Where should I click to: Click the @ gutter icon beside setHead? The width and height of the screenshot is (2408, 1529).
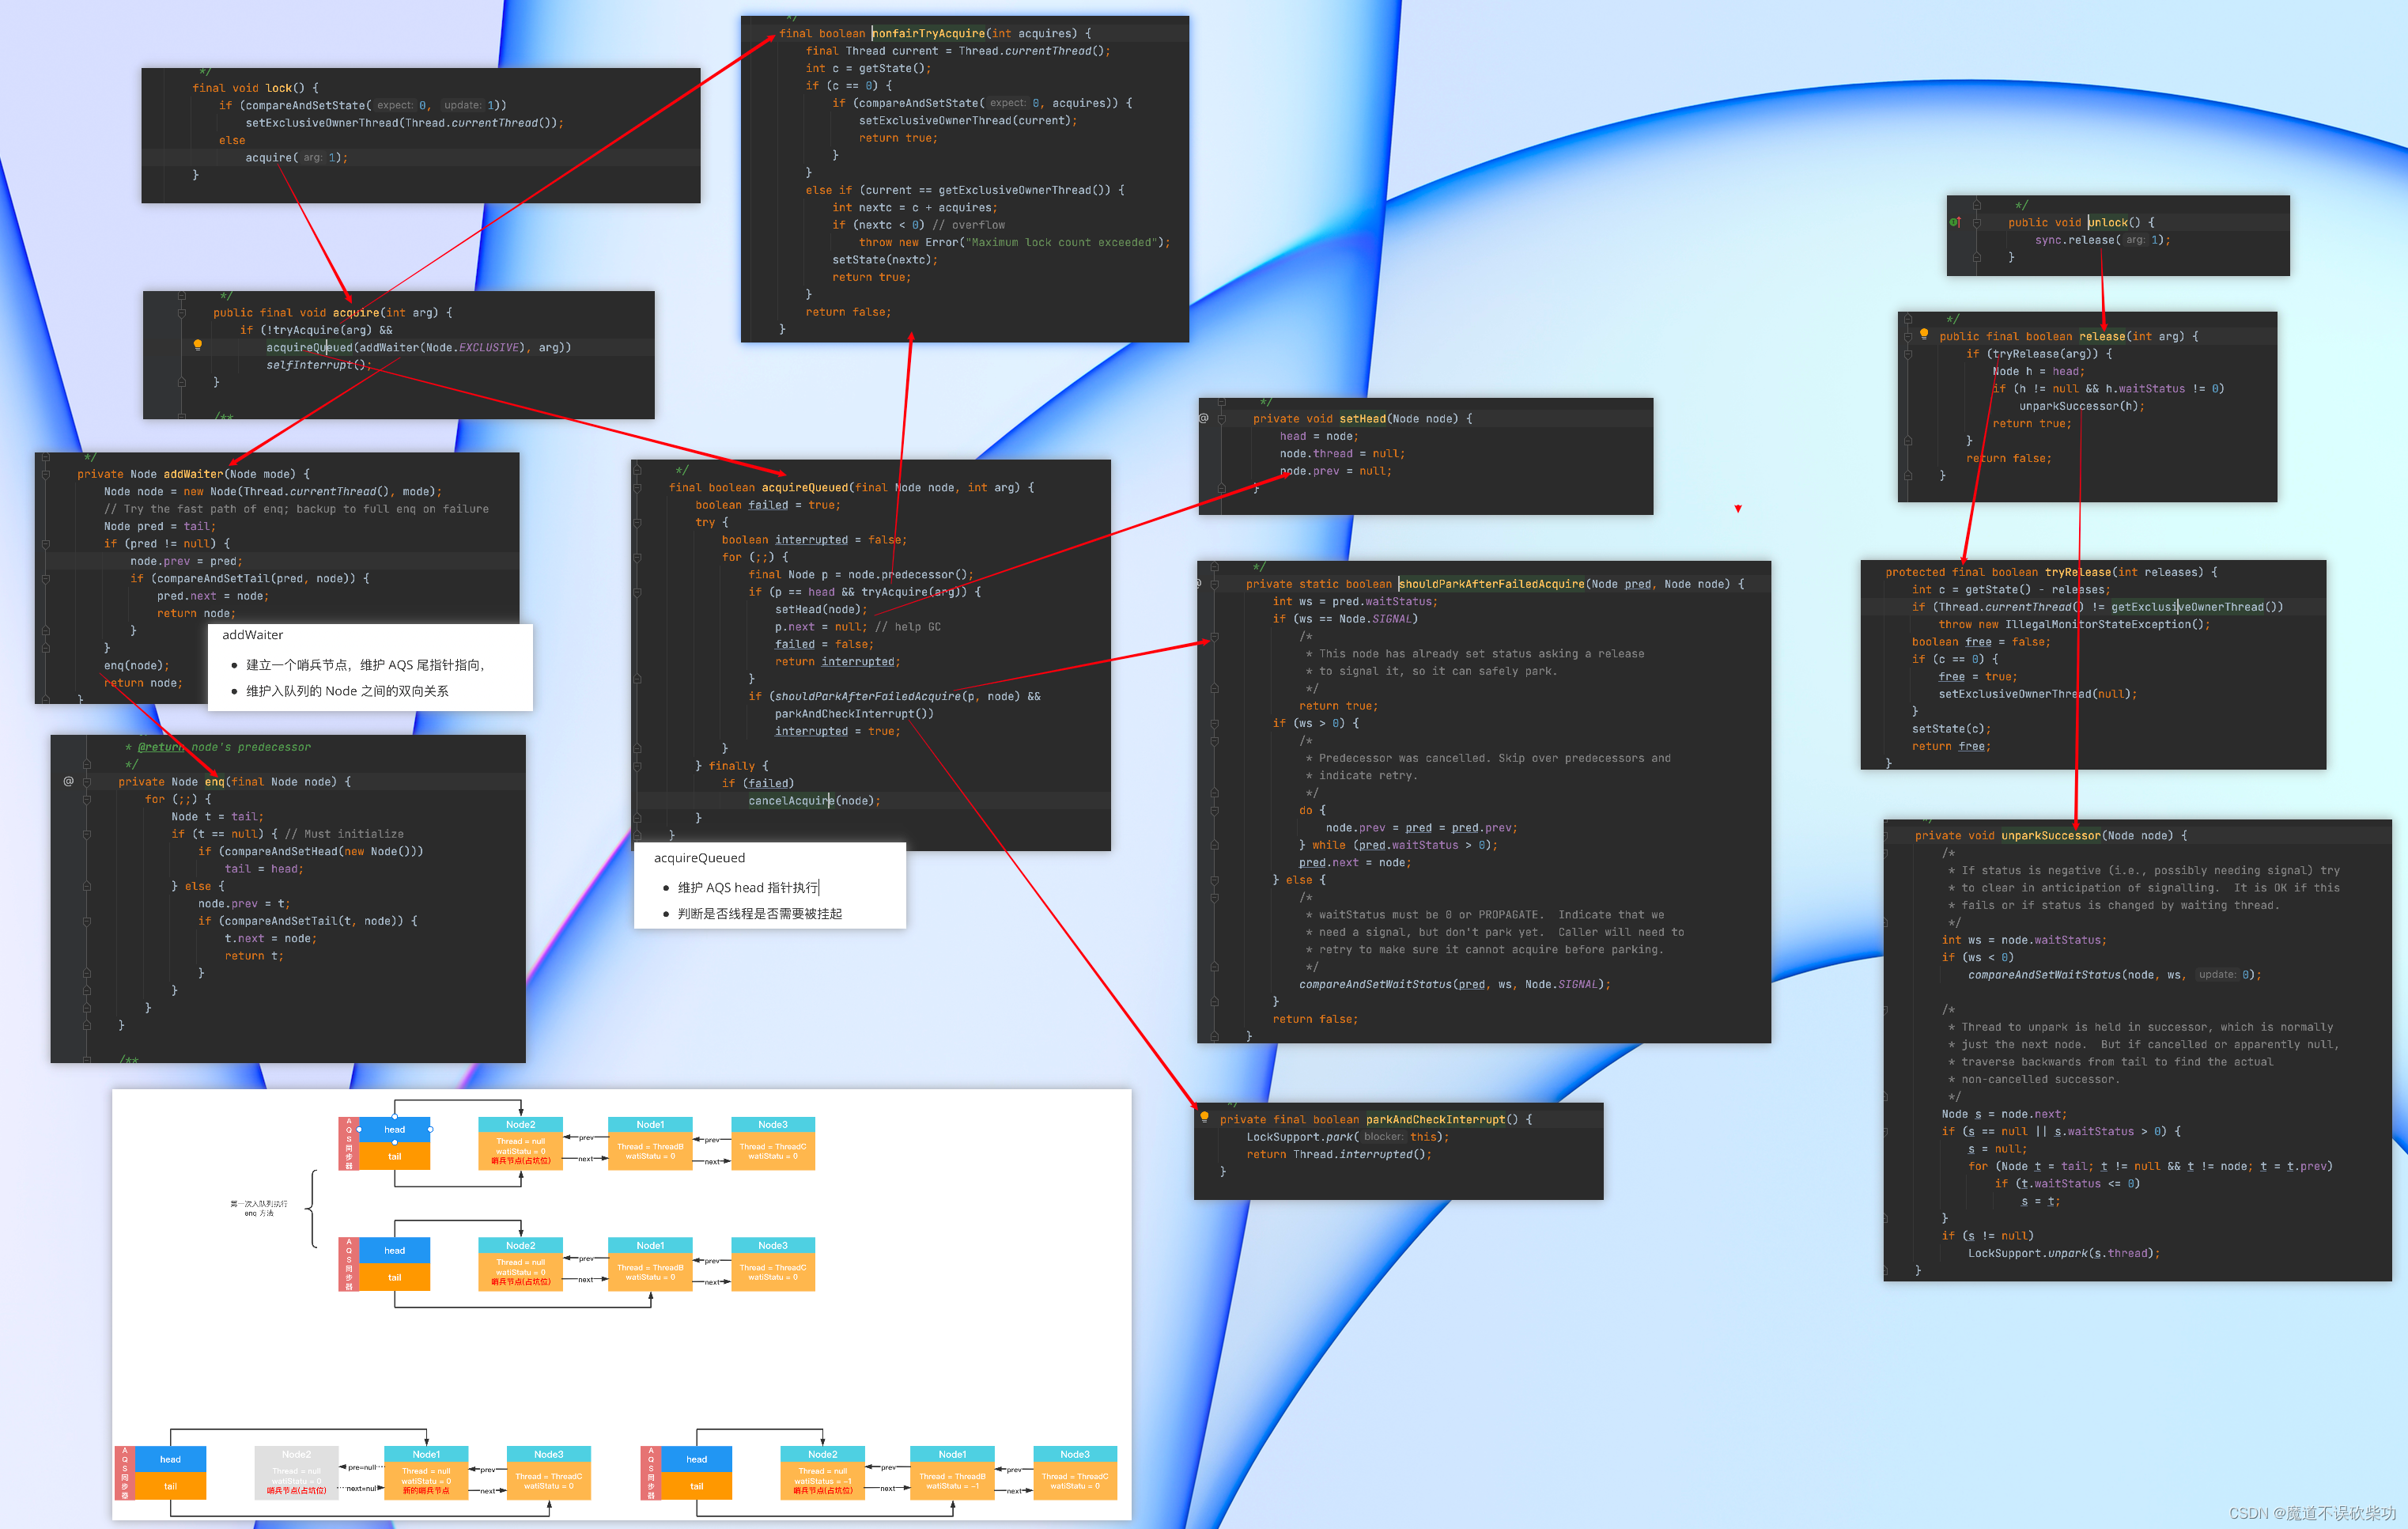point(1204,418)
